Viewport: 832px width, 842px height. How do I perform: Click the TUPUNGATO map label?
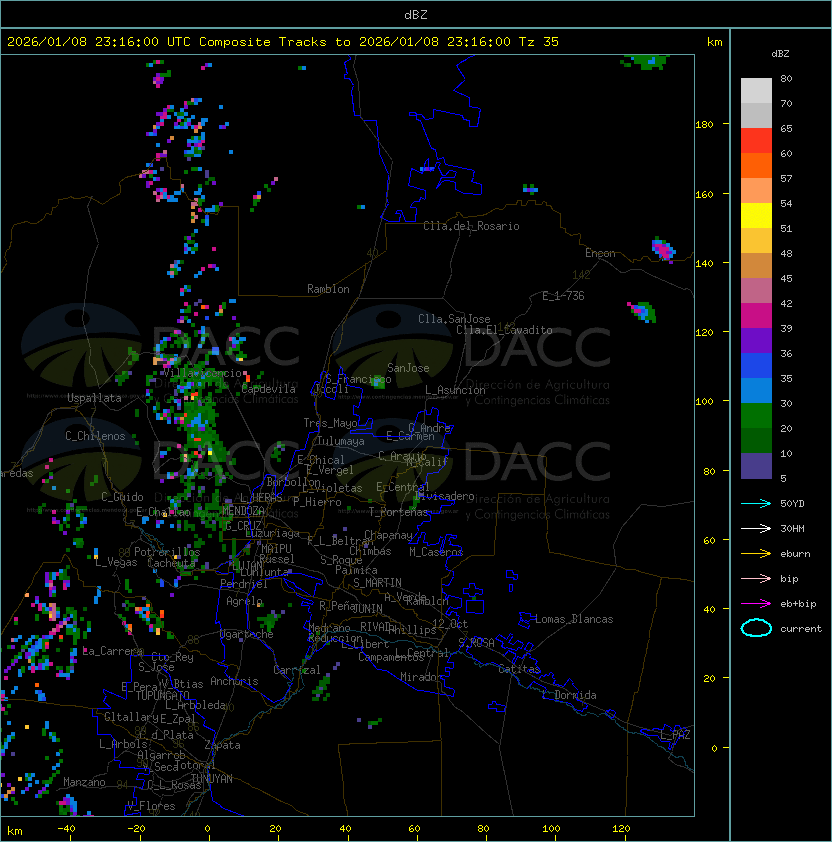click(162, 696)
